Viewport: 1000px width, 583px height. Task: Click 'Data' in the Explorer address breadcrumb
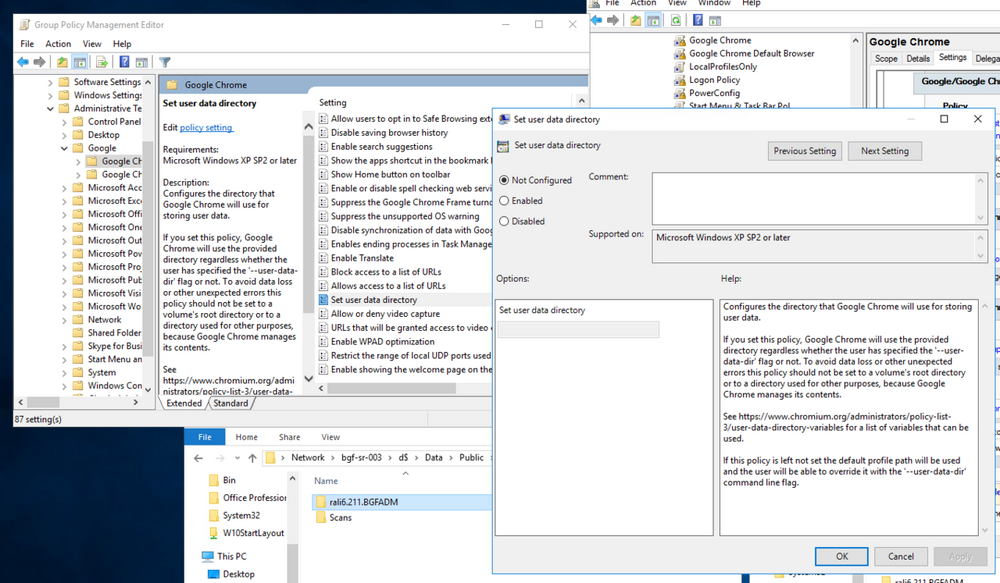click(x=434, y=457)
